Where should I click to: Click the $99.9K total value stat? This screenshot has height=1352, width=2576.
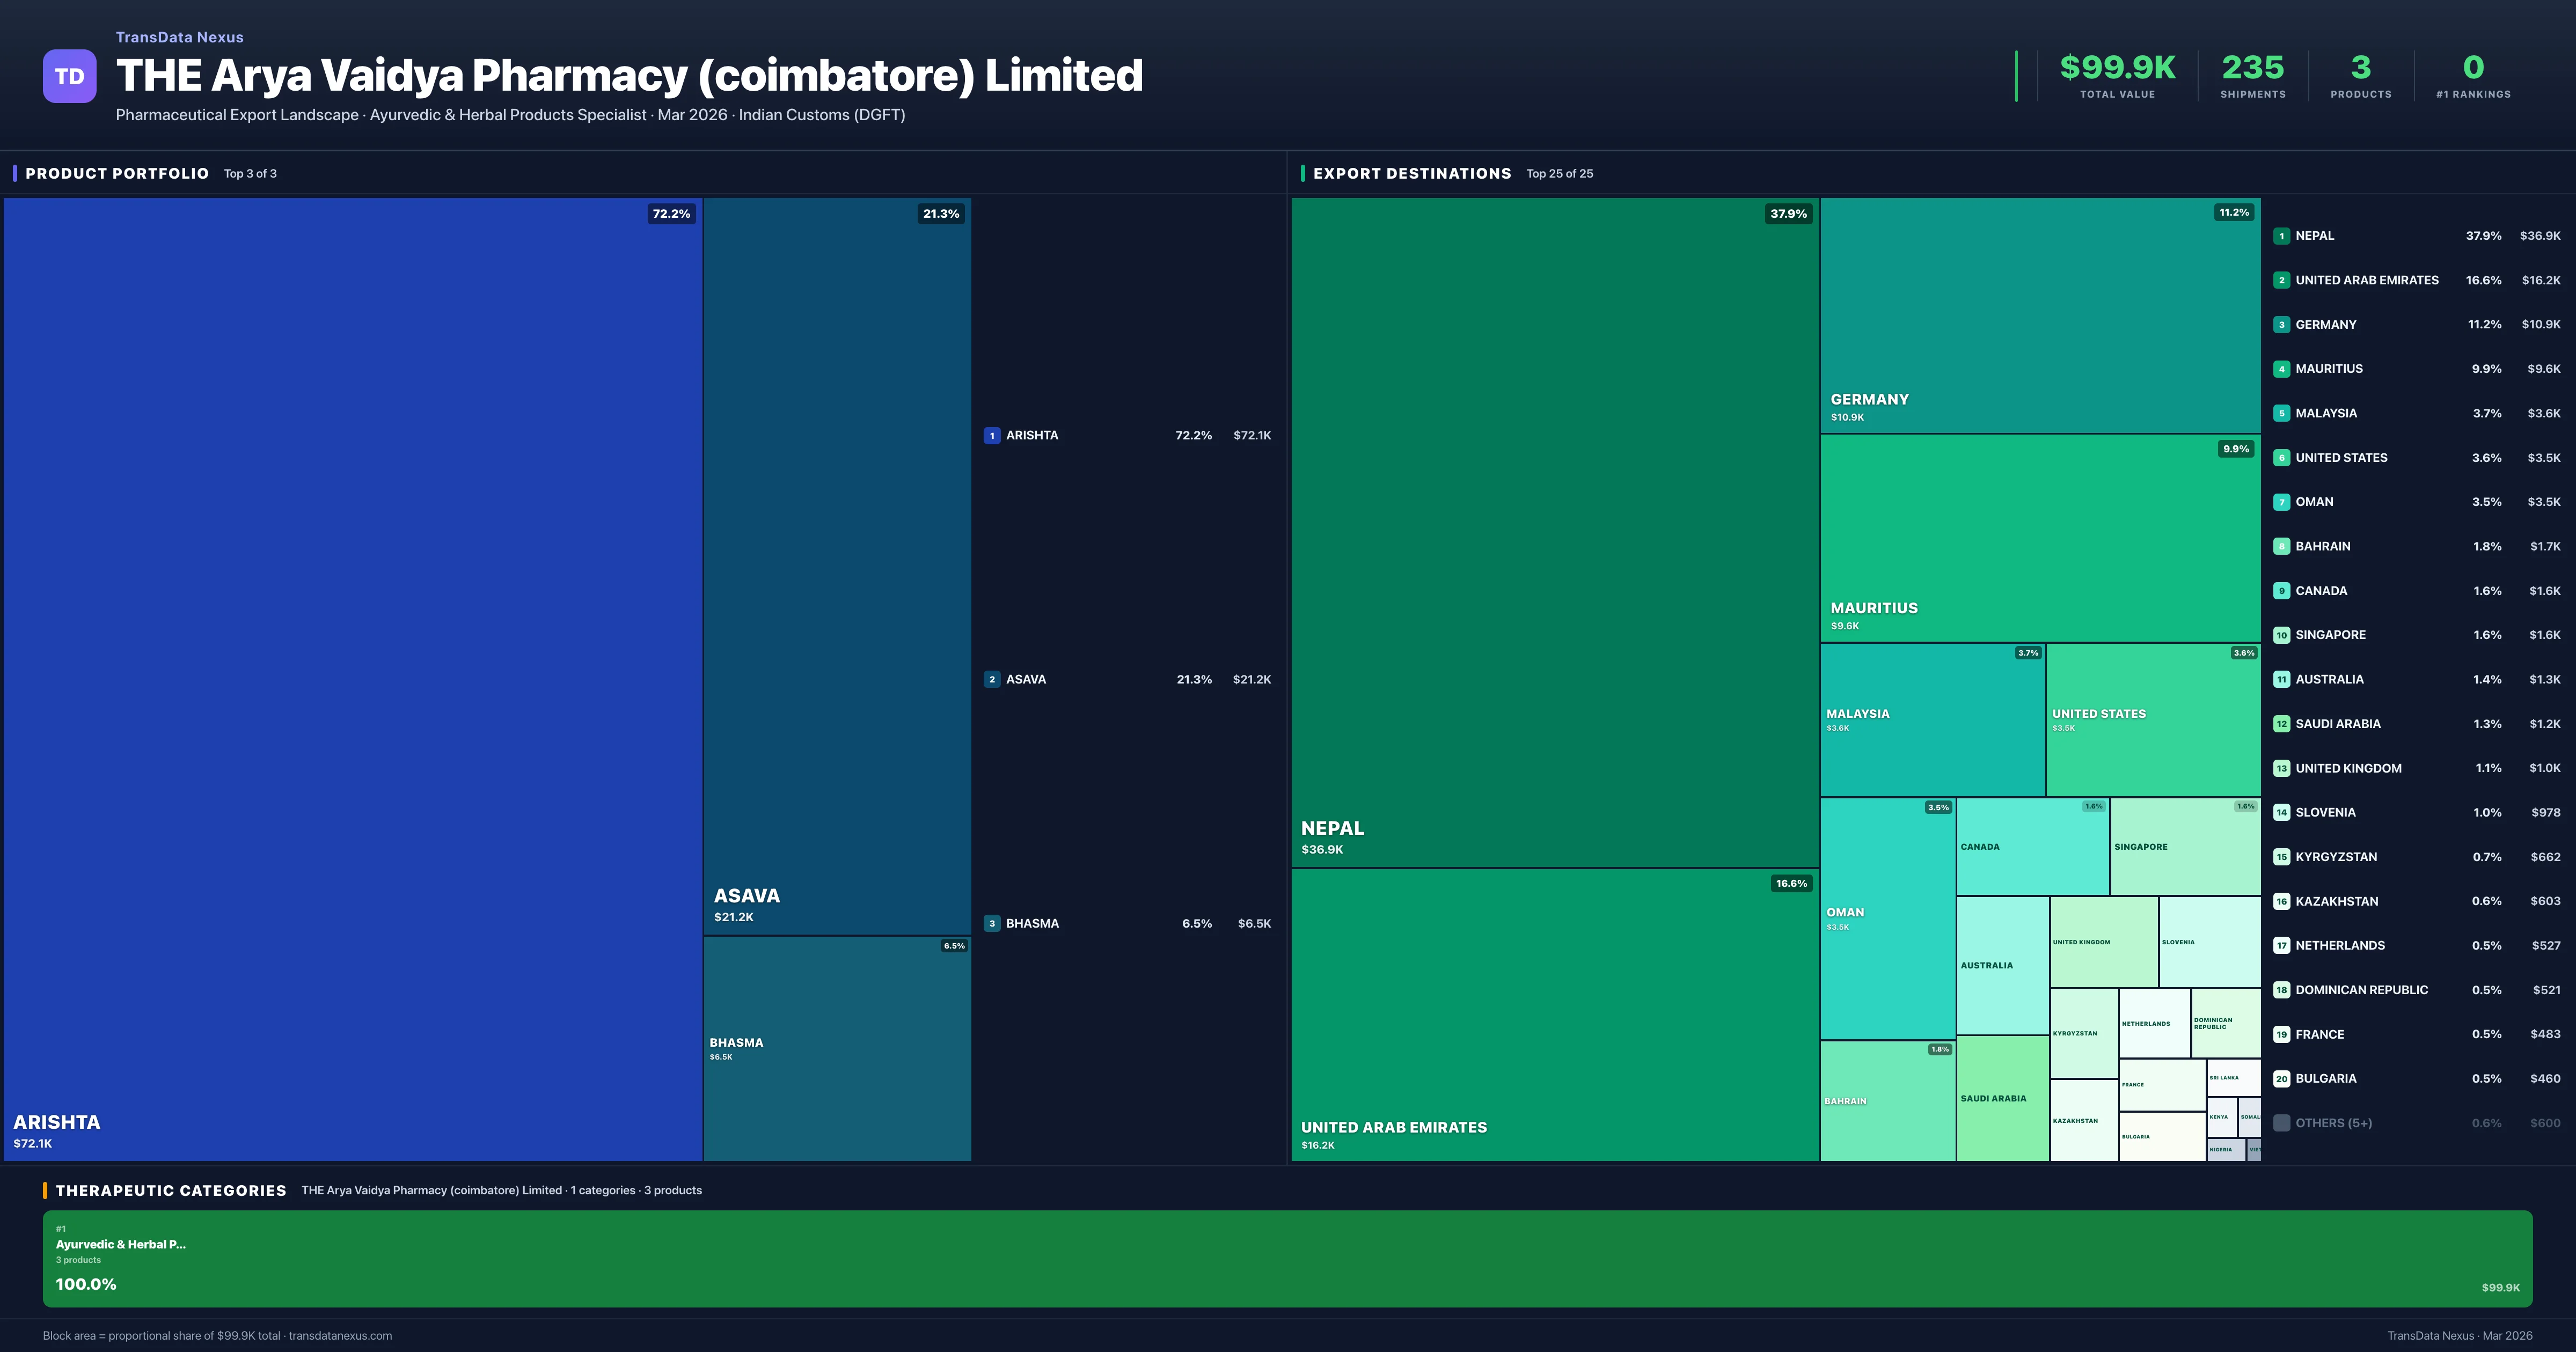coord(2117,68)
